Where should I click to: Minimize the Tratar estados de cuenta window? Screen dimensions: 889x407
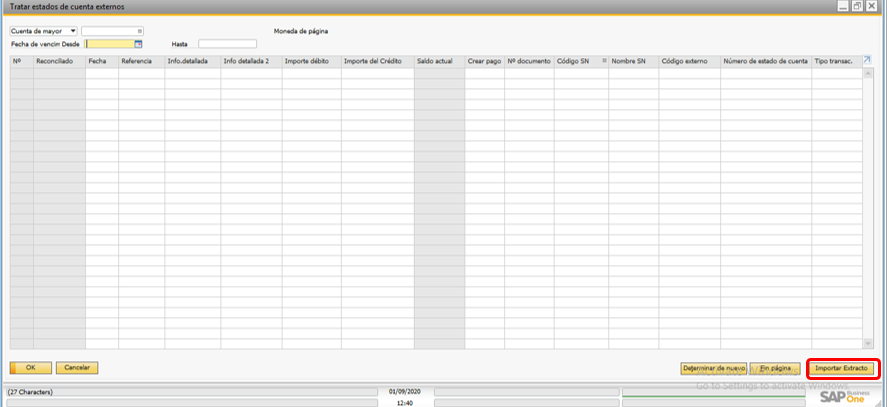click(x=843, y=6)
